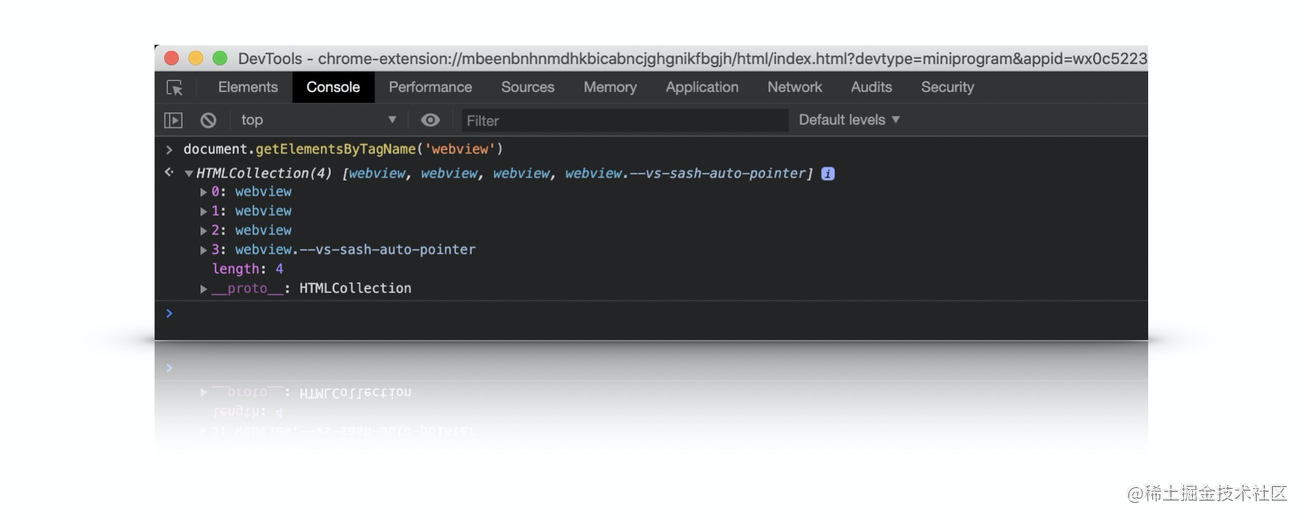The image size is (1304, 519).
Task: Click the empty console prompt line
Action: 650,314
